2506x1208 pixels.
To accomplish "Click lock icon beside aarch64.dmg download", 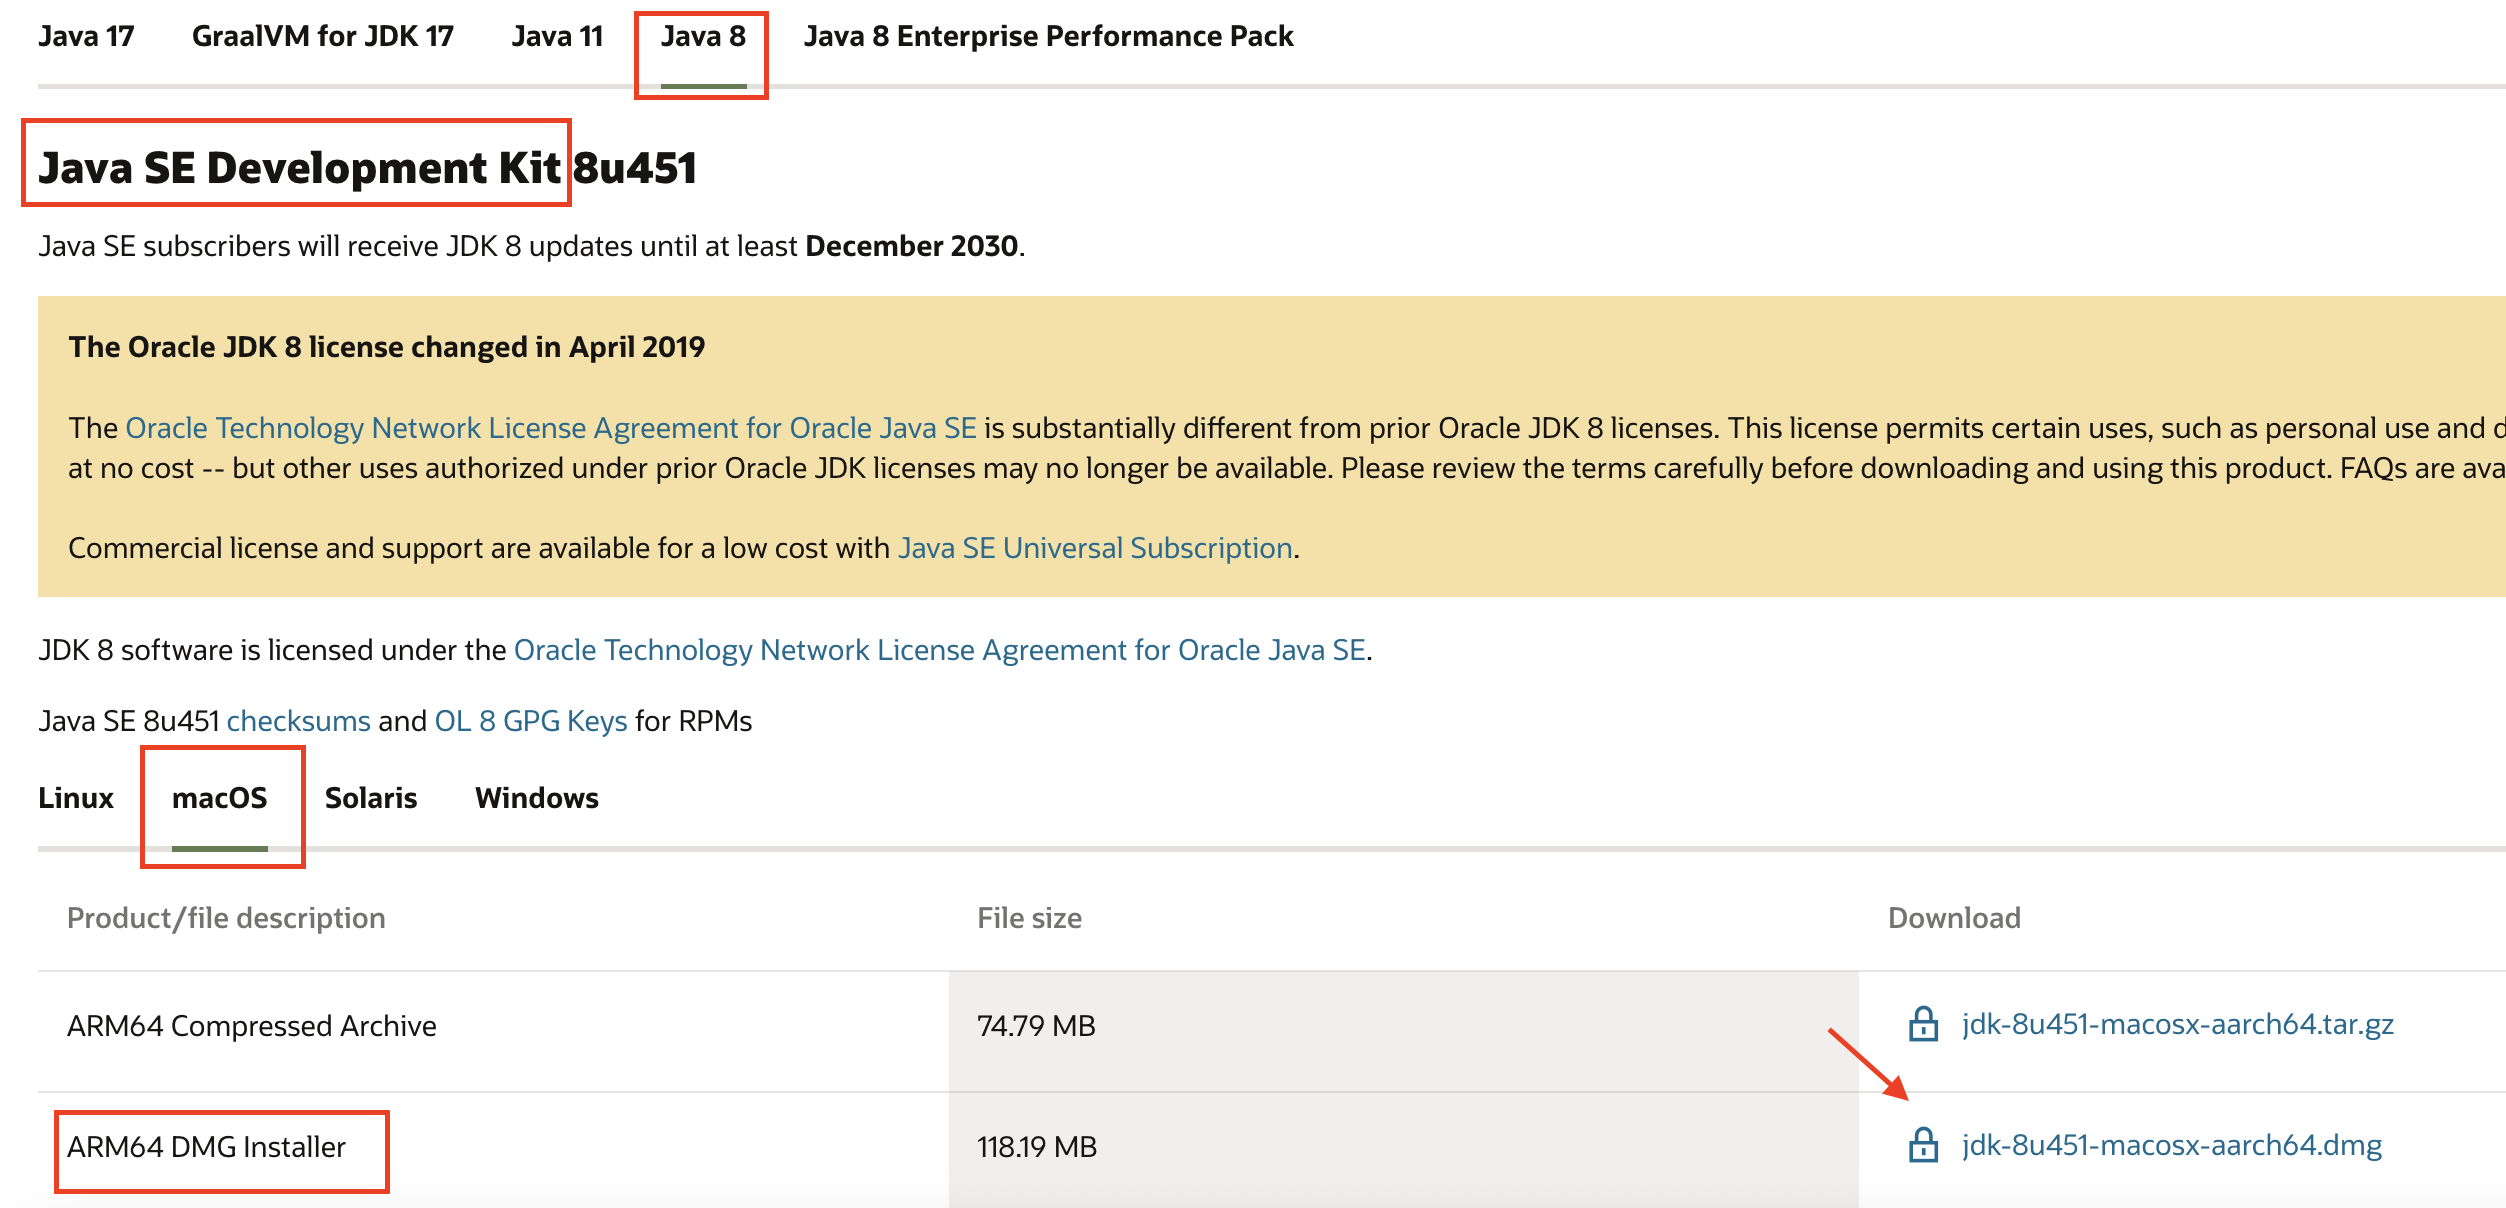I will [x=1923, y=1145].
